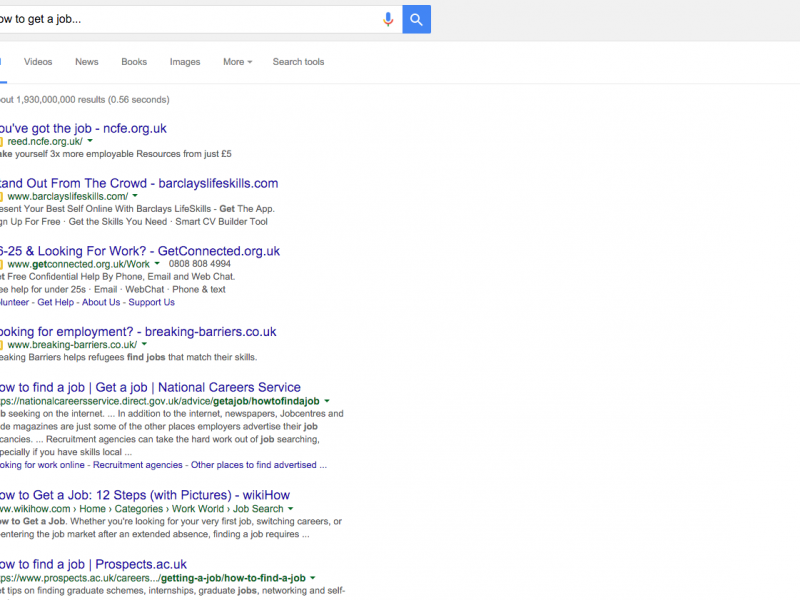
Task: Open Stand Out From The Crowd result
Action: [x=139, y=183]
